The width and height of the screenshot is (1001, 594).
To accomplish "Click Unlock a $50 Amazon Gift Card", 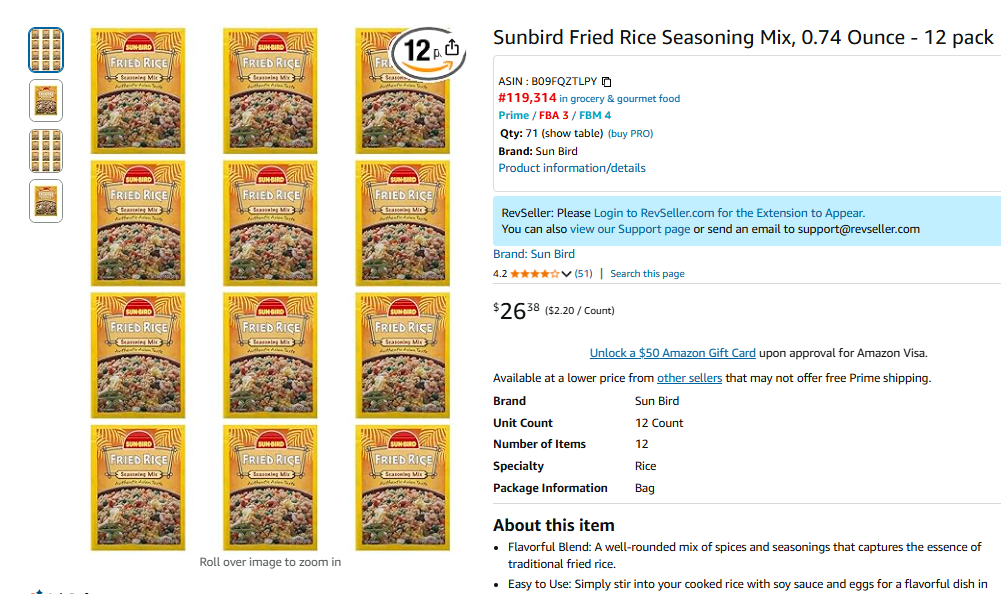I will (x=672, y=353).
